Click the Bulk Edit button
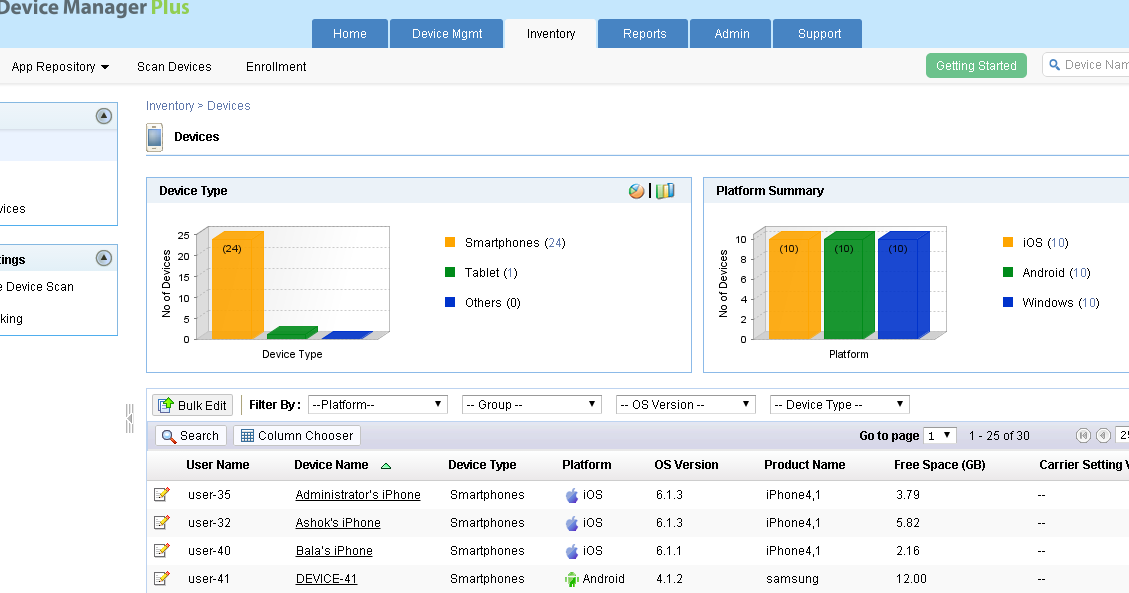The width and height of the screenshot is (1129, 593). coord(192,404)
